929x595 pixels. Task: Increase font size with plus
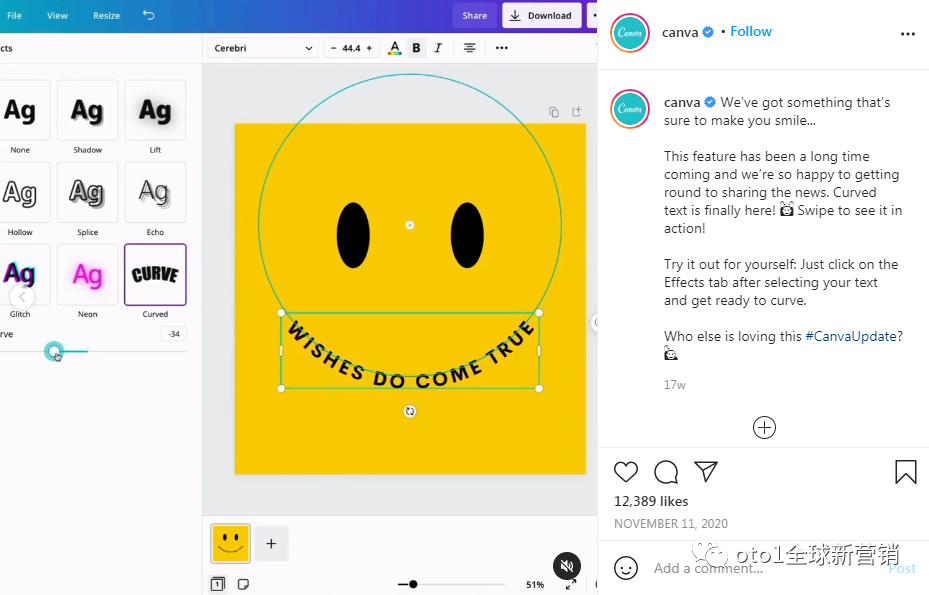(x=369, y=48)
